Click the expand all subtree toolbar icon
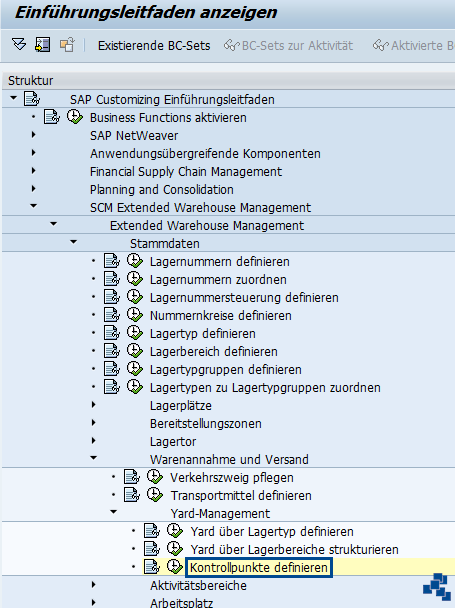The width and height of the screenshot is (455, 608). [x=19, y=45]
